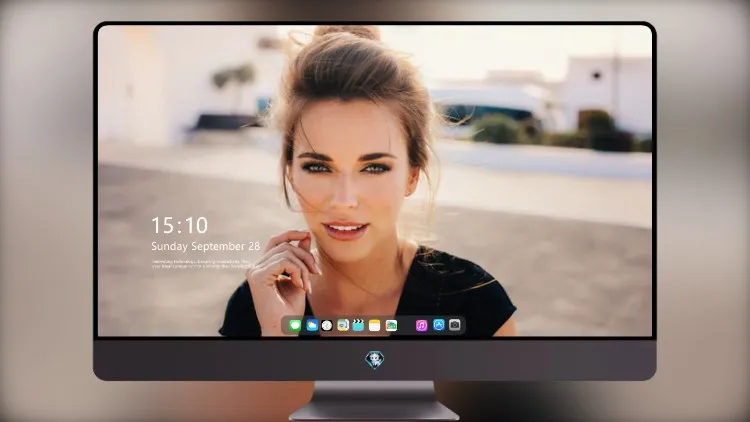Open the yellow Notes app in dock
Screen dimensions: 750x422
[375, 325]
